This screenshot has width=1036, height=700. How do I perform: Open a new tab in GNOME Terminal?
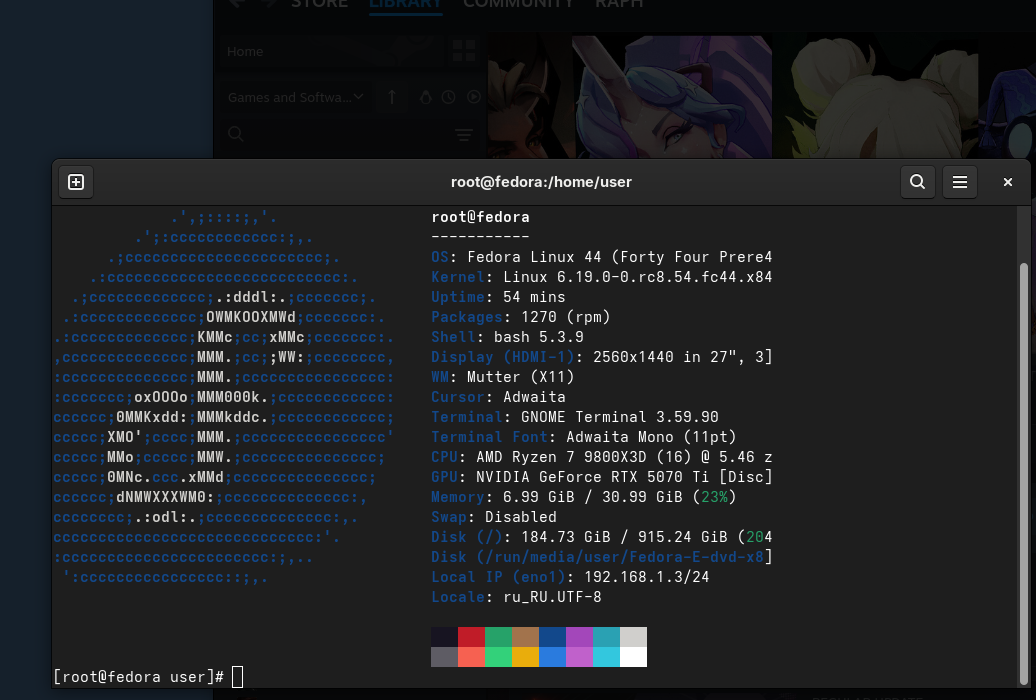click(76, 182)
